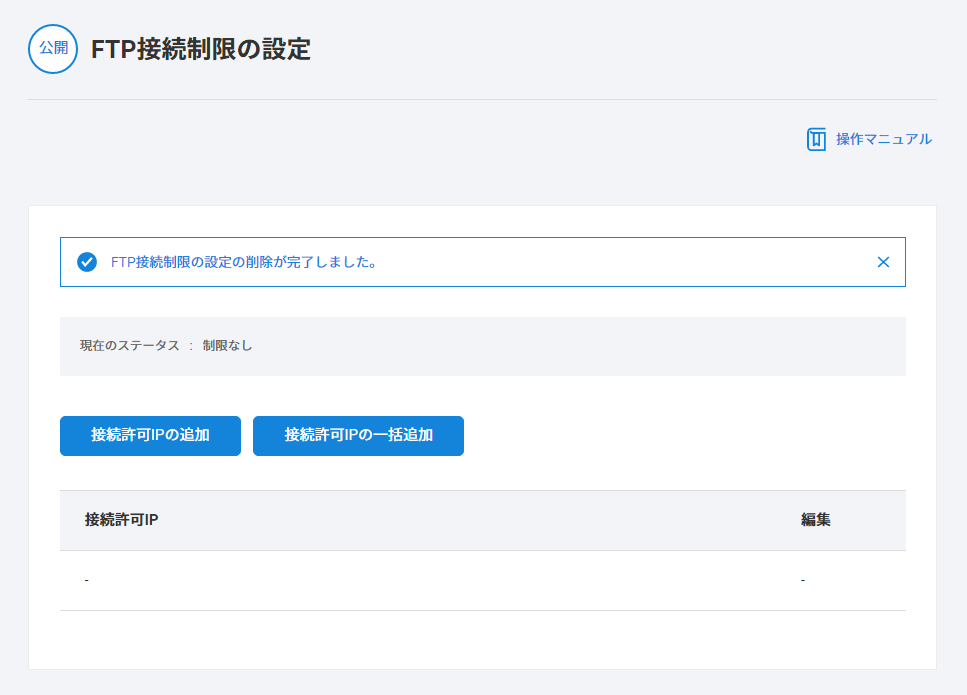Click the circular 公開 badge icon
The width and height of the screenshot is (967, 695).
[x=53, y=49]
